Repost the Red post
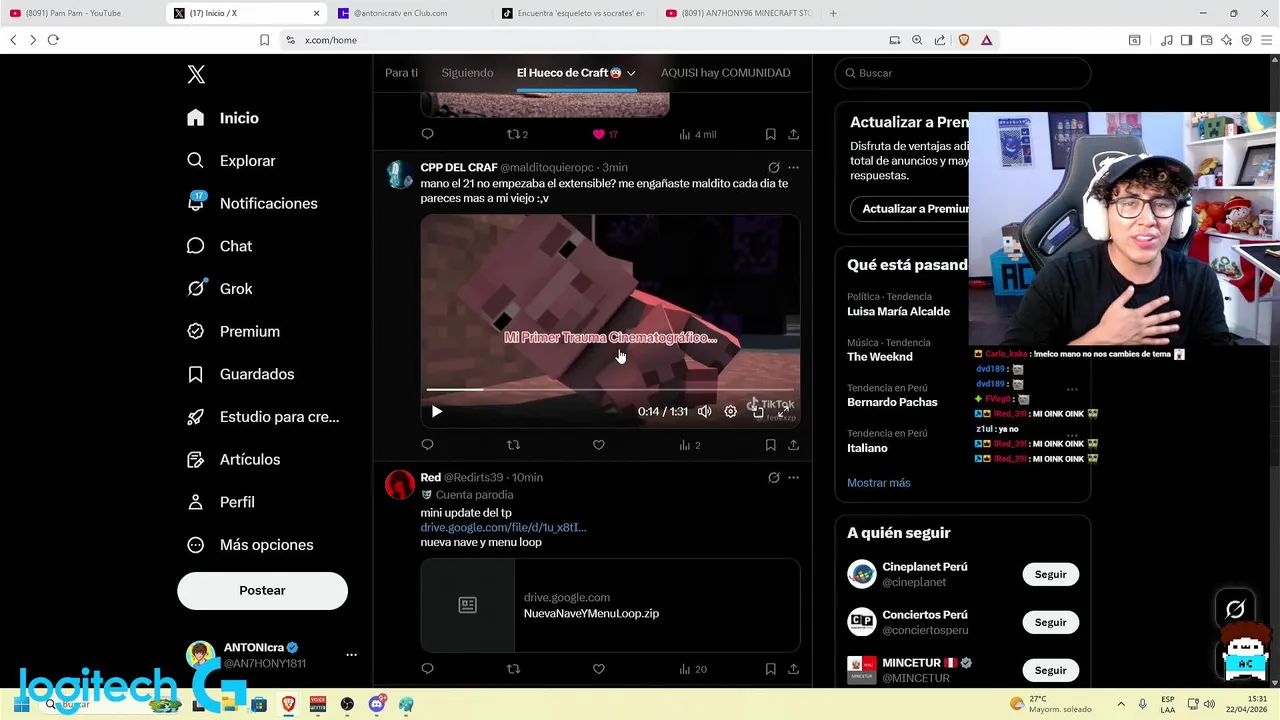The image size is (1280, 720). (513, 669)
